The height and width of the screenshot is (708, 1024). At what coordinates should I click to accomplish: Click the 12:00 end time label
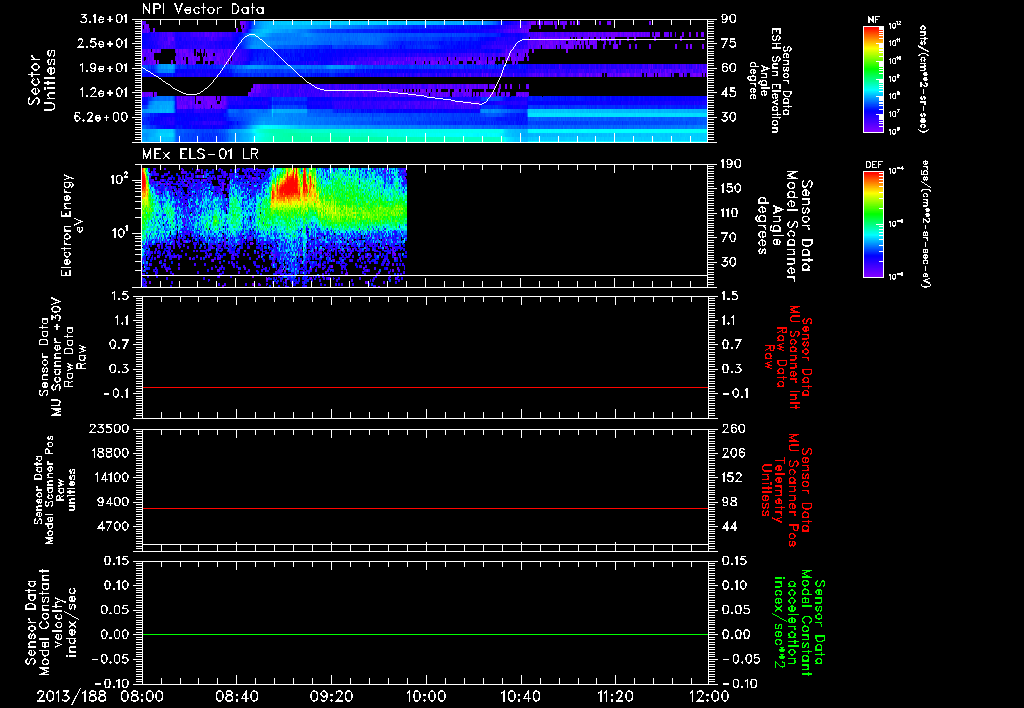[x=709, y=696]
